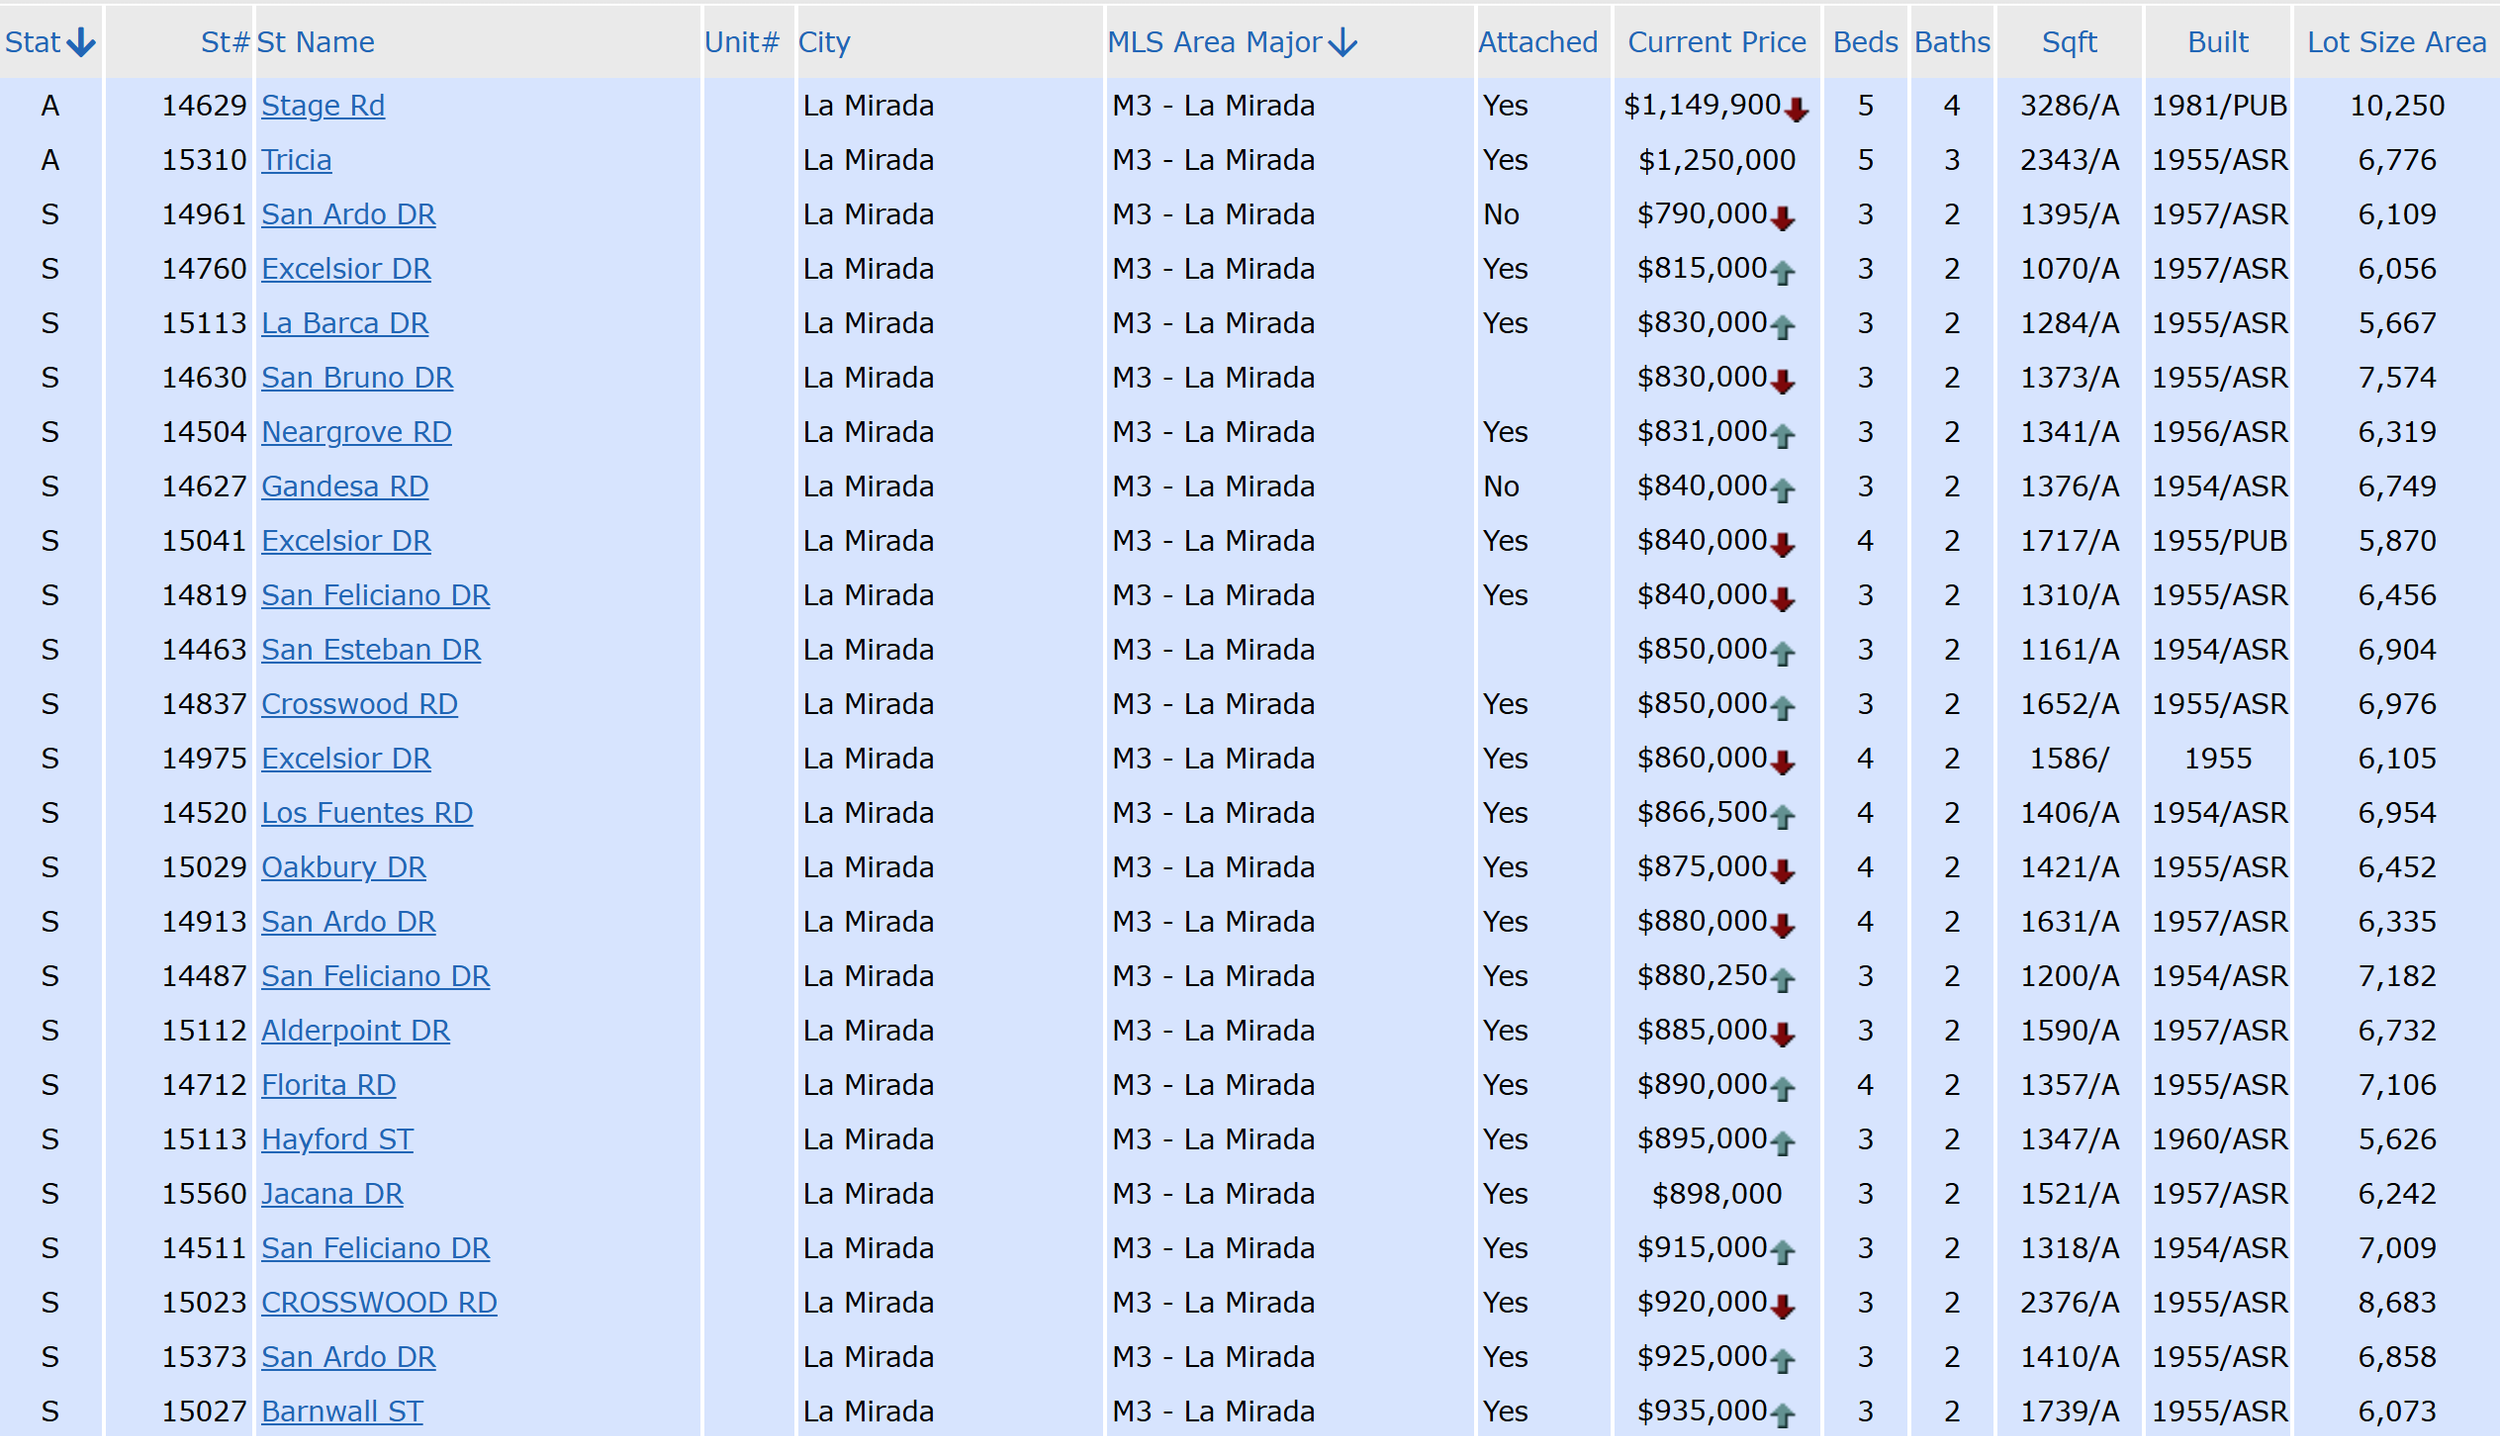Click red down arrow beside $790,000
This screenshot has width=2500, height=1436.
(1782, 218)
